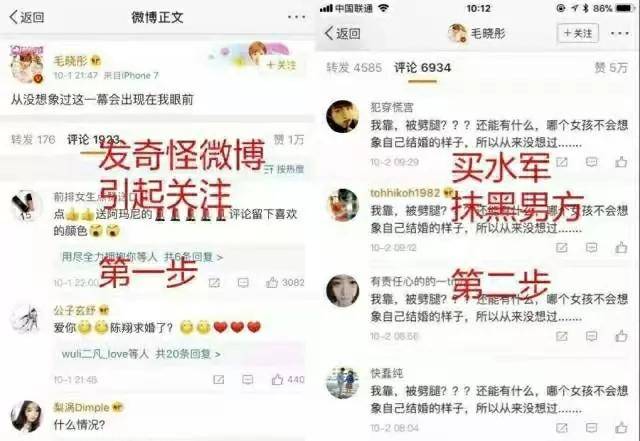Select the 评论 6934 tab
The image size is (640, 441).
point(422,67)
